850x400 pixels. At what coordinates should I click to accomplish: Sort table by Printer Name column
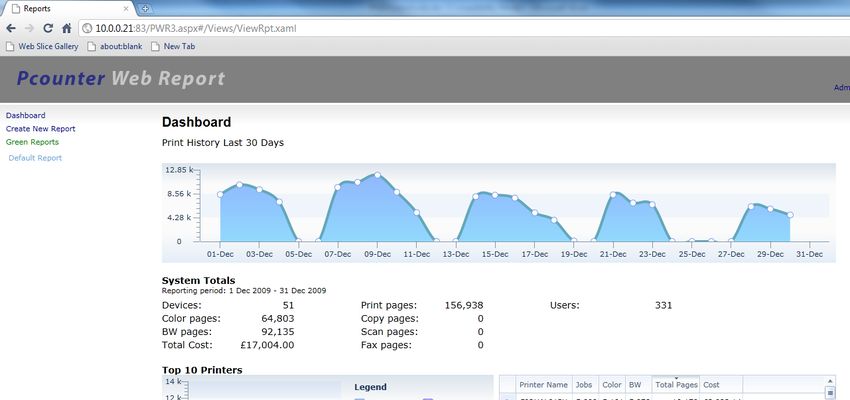click(x=543, y=385)
